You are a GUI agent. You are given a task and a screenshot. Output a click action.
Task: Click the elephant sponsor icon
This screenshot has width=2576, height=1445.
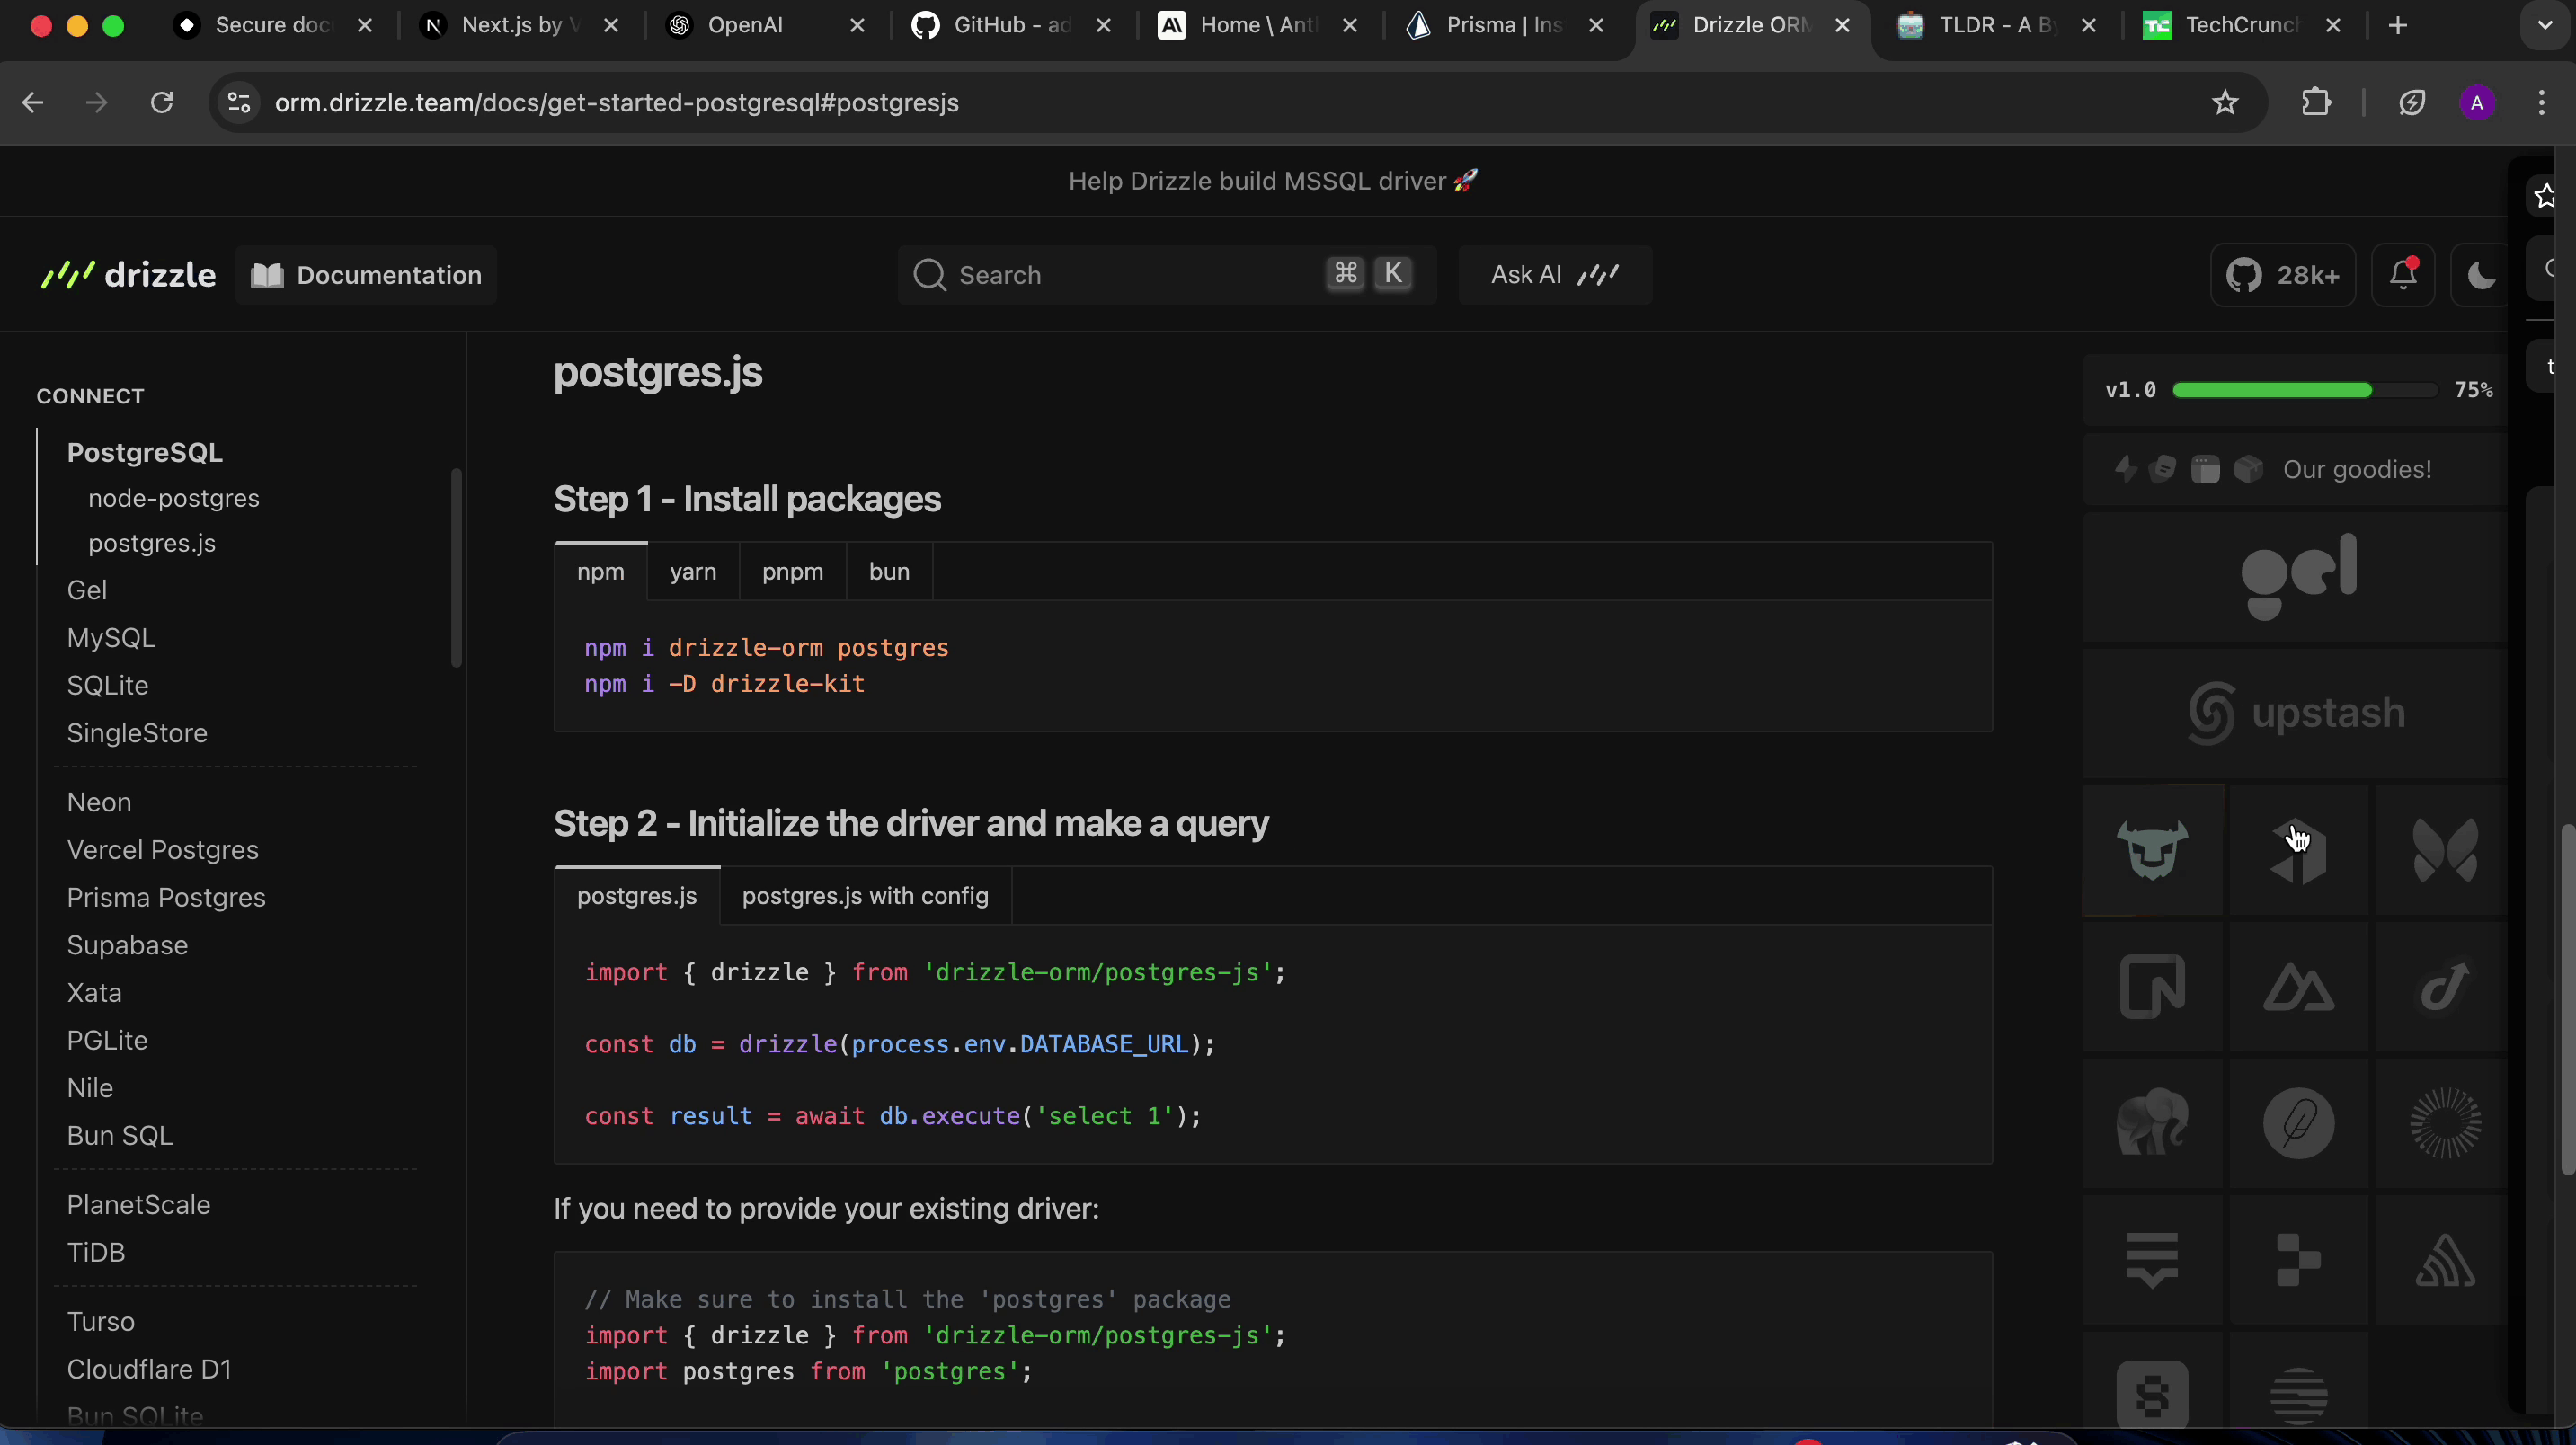coord(2153,1123)
